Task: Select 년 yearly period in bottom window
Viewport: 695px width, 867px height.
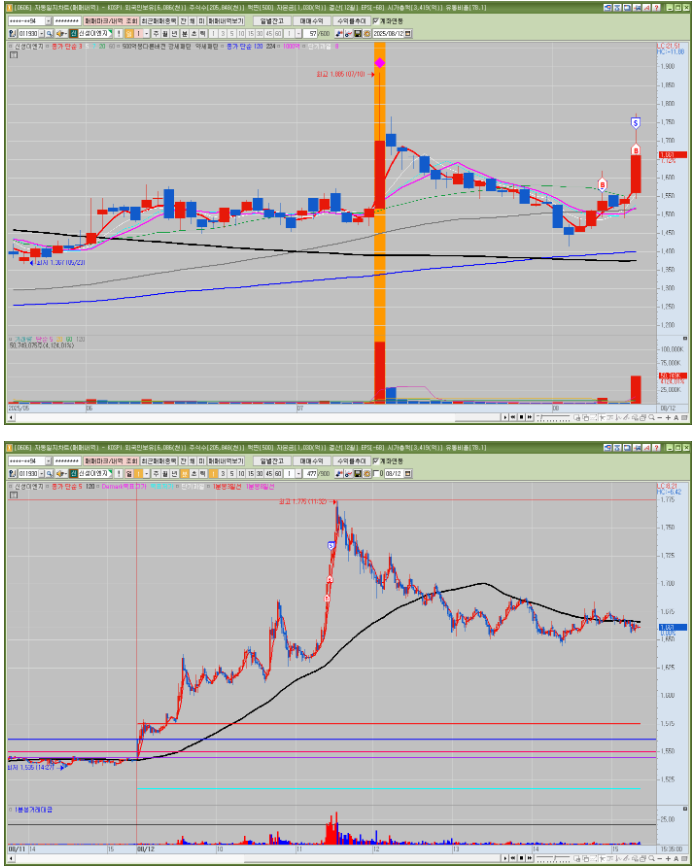Action: pos(174,474)
